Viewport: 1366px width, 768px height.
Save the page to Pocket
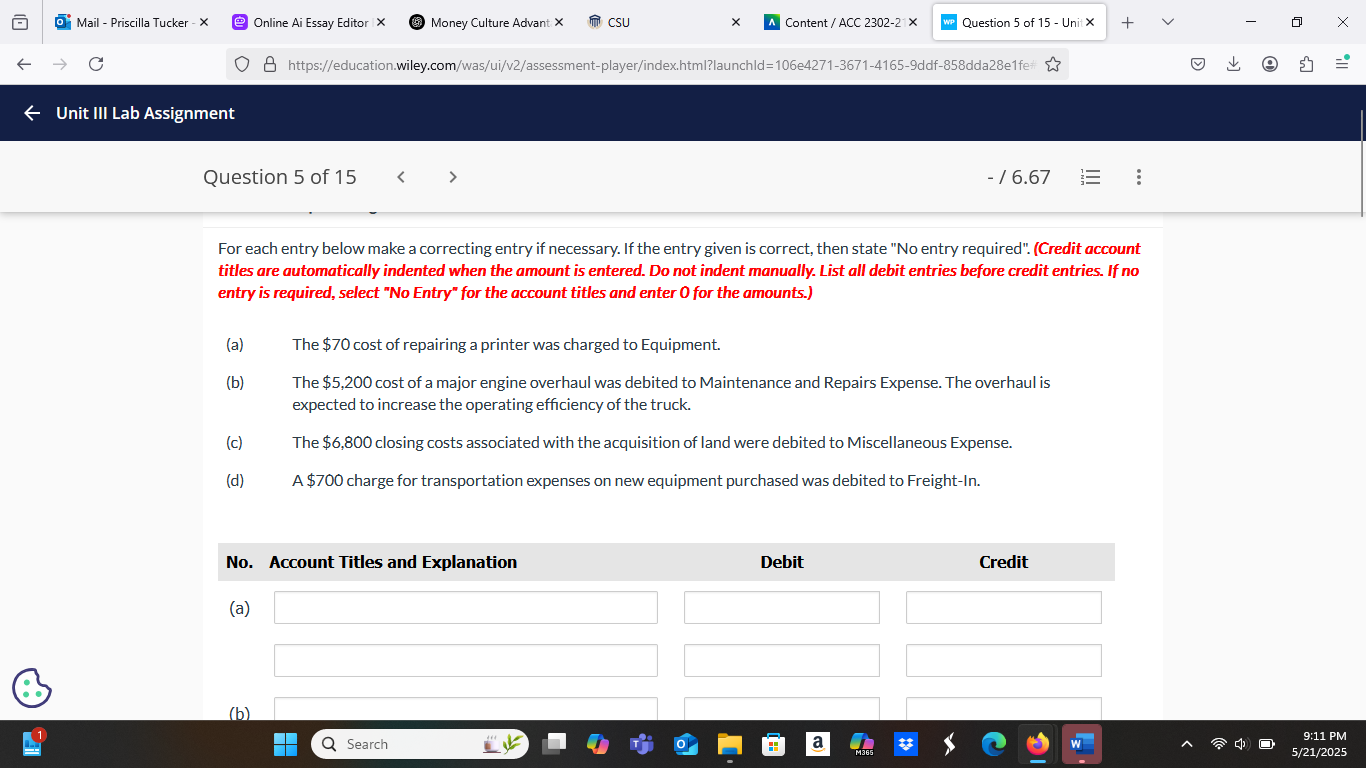click(1196, 63)
